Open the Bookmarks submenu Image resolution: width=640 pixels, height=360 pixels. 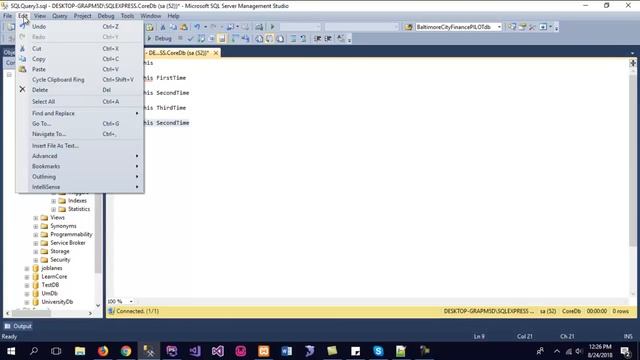[x=80, y=166]
